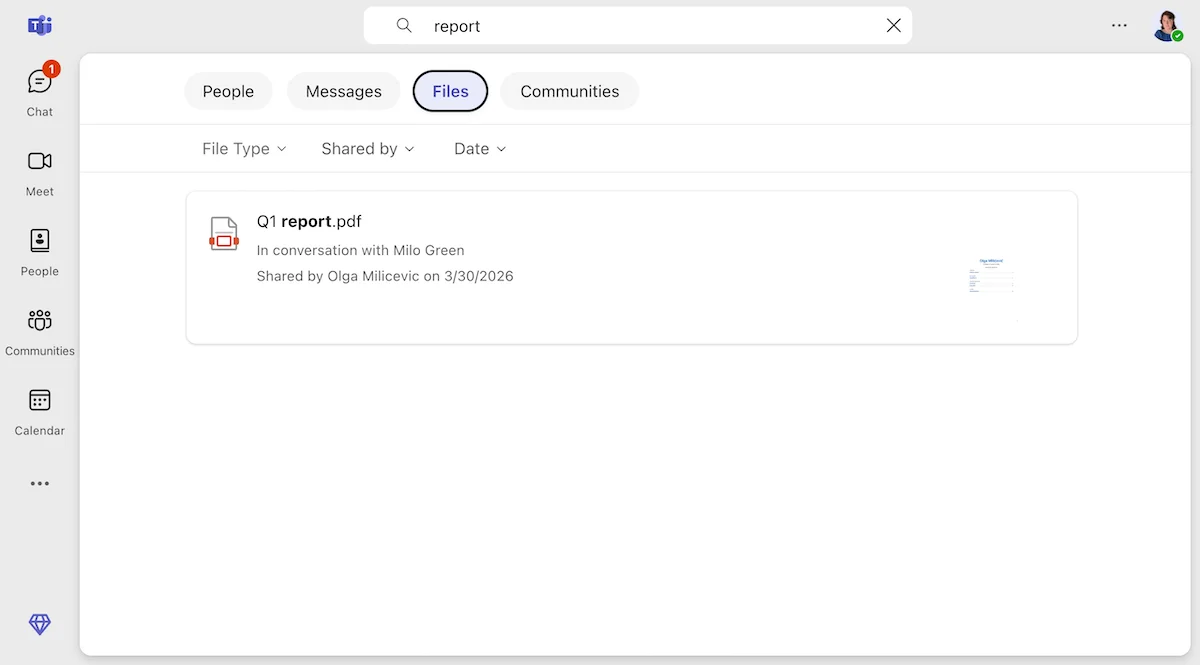Switch to the Messages results tab

(343, 91)
